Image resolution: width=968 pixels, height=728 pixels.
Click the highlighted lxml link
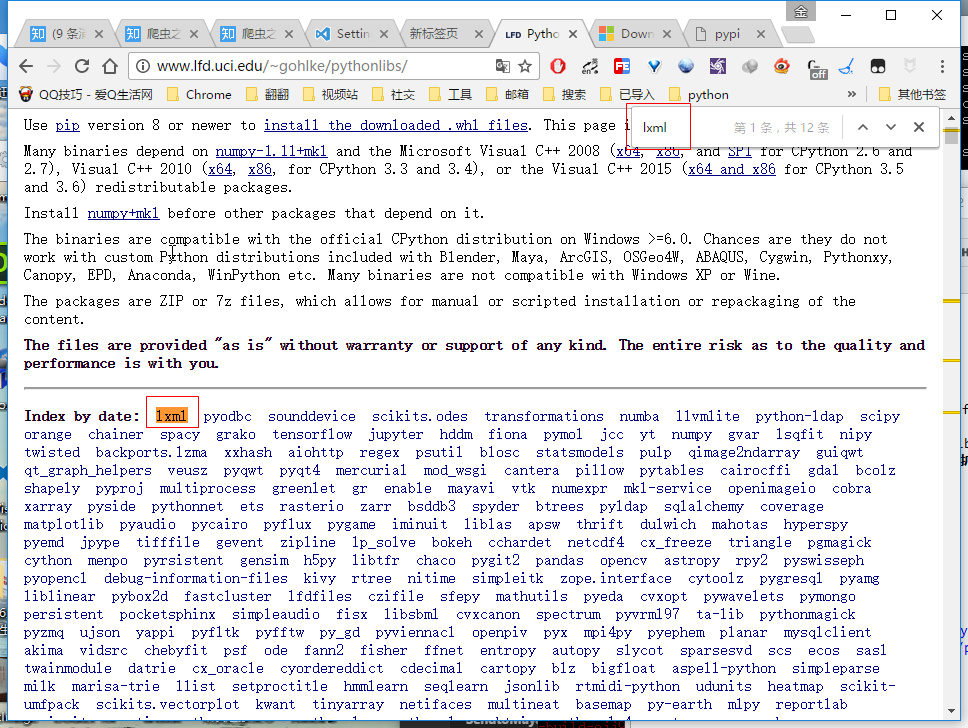[x=171, y=416]
